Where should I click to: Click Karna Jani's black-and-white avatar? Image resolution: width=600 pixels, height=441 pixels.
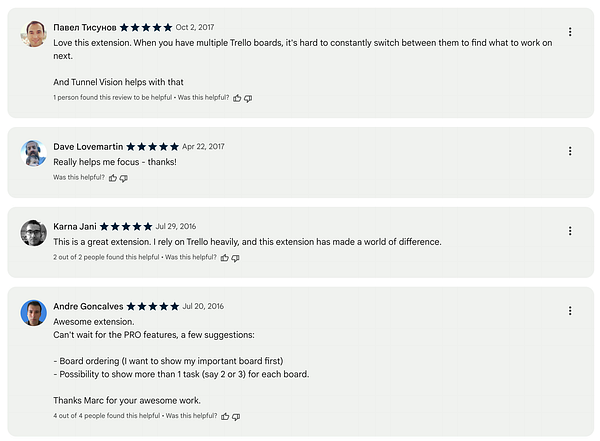pyautogui.click(x=34, y=233)
